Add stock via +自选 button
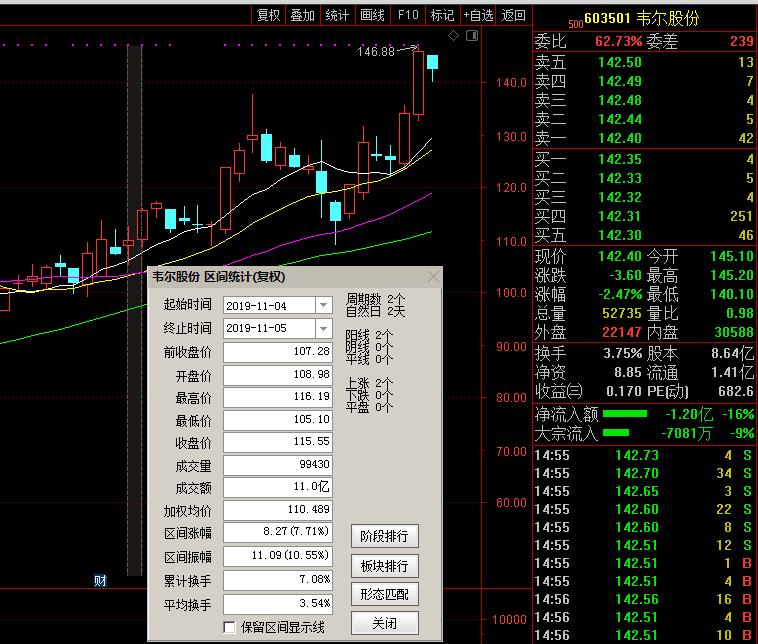Viewport: 758px width, 644px height. click(478, 15)
